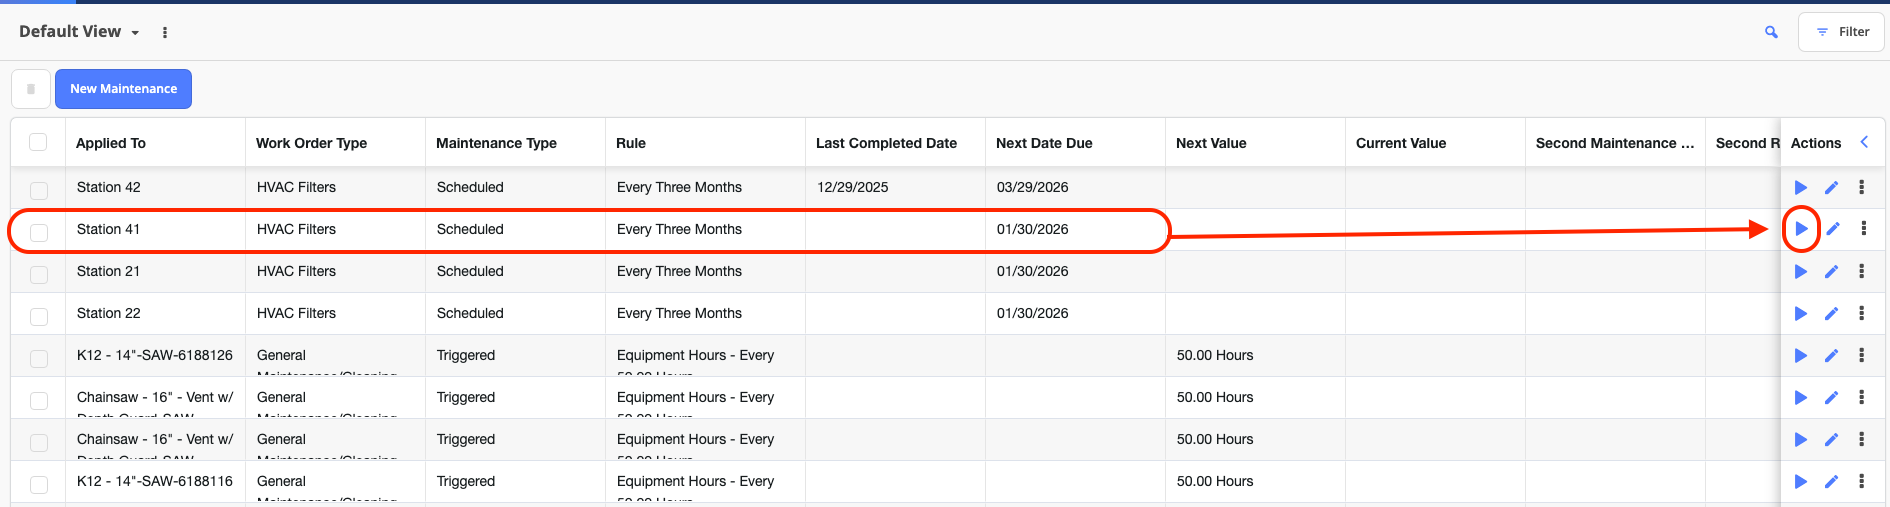
Task: Collapse the Actions column with the chevron
Action: point(1864,142)
